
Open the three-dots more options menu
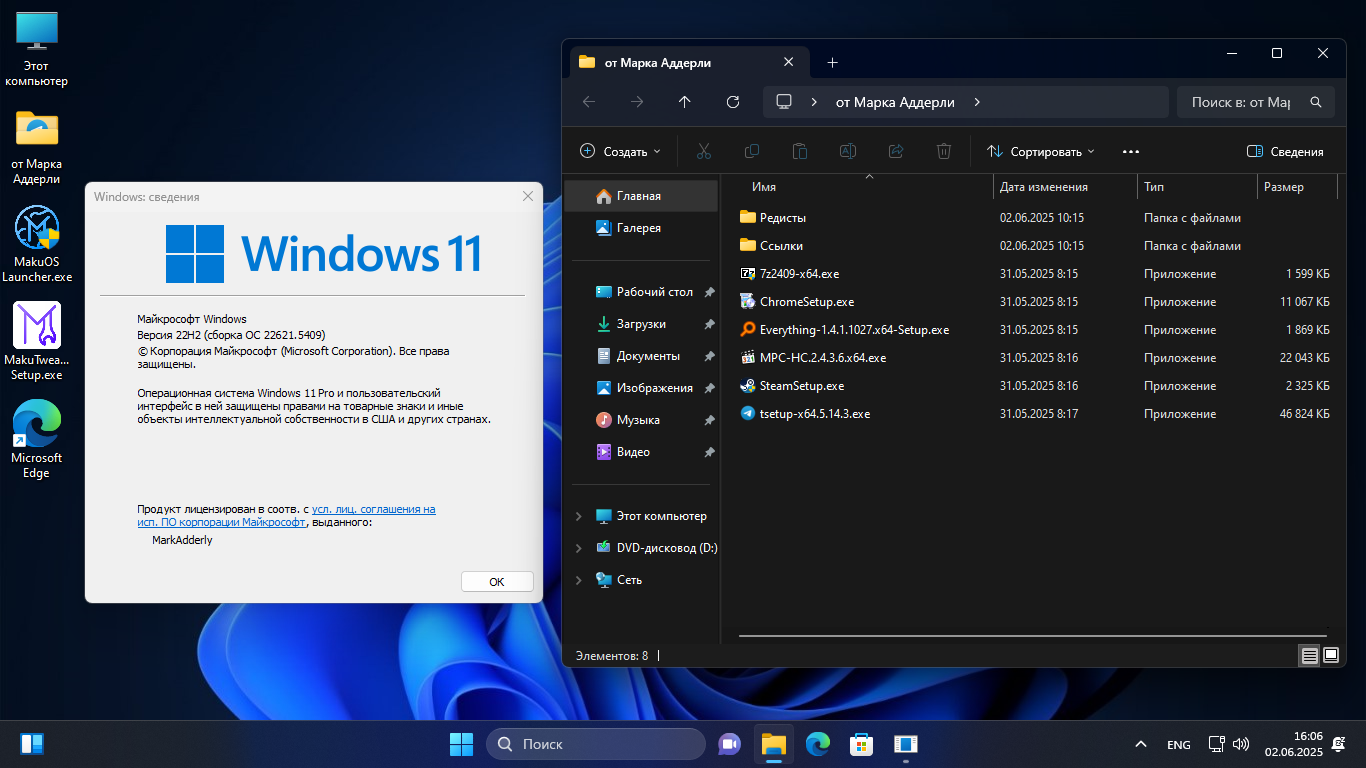(x=1131, y=152)
